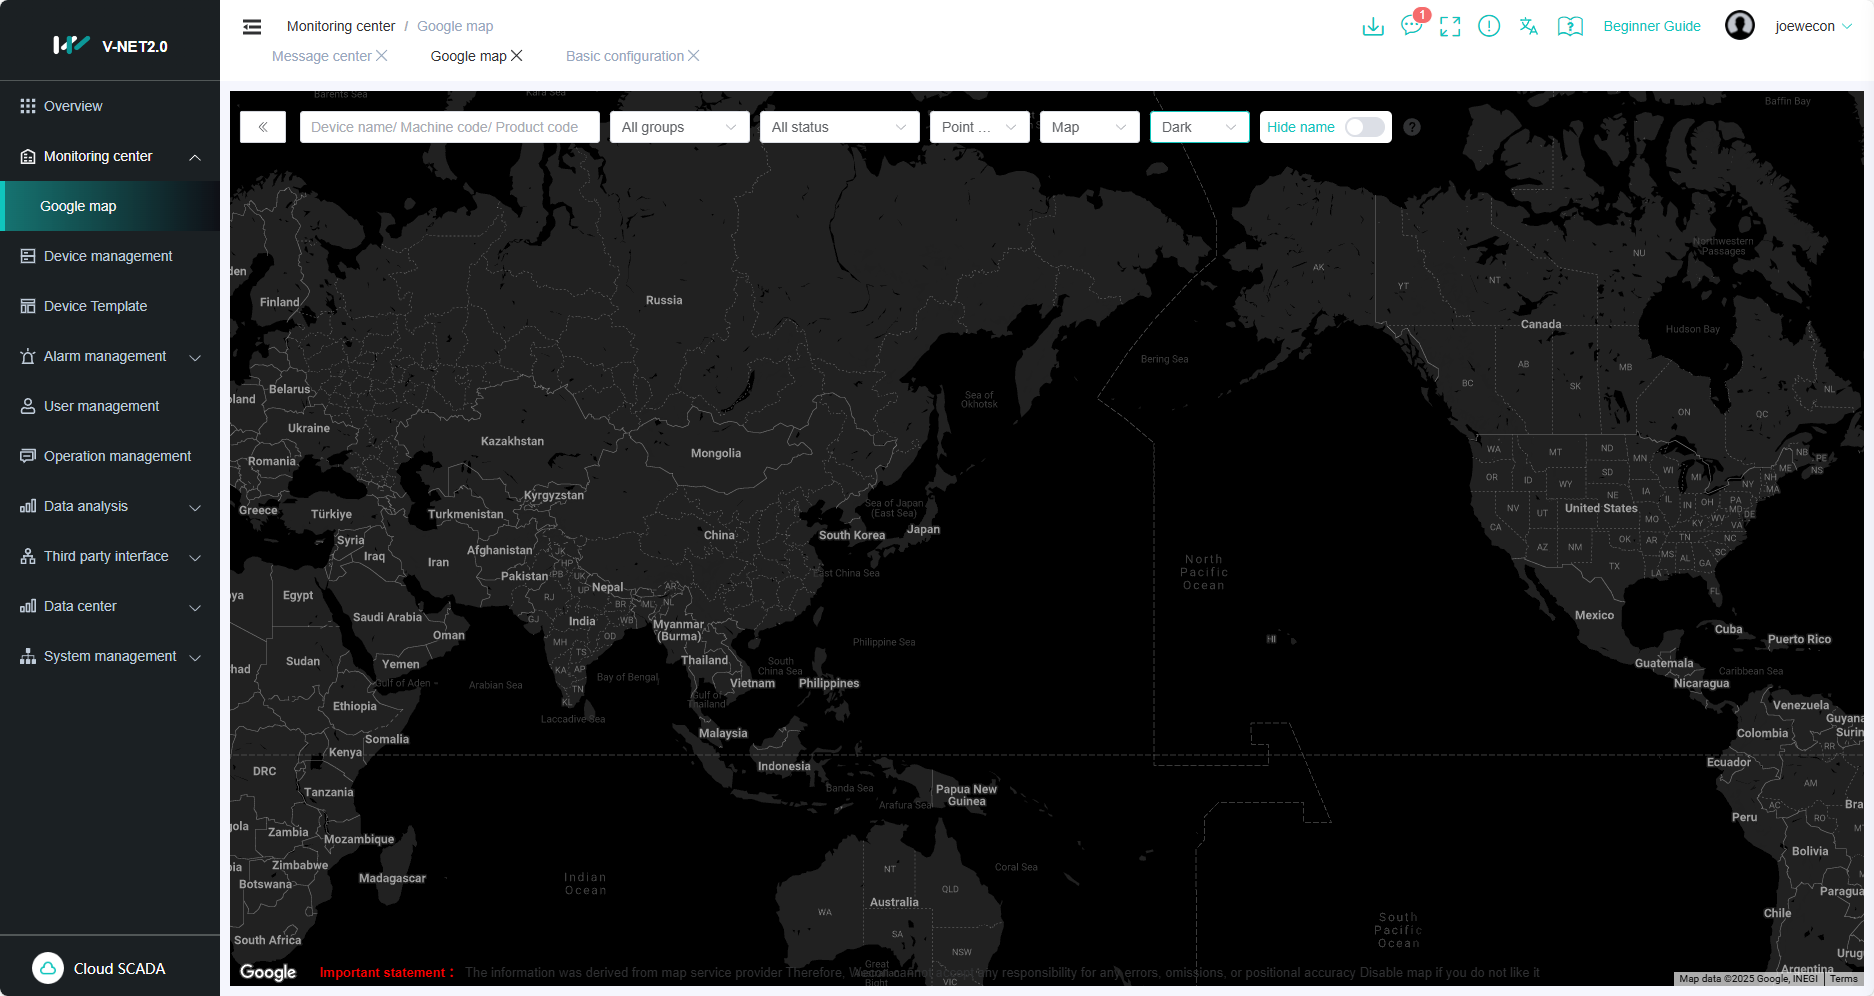This screenshot has height=996, width=1874.
Task: Open the messages notification icon
Action: [x=1411, y=26]
